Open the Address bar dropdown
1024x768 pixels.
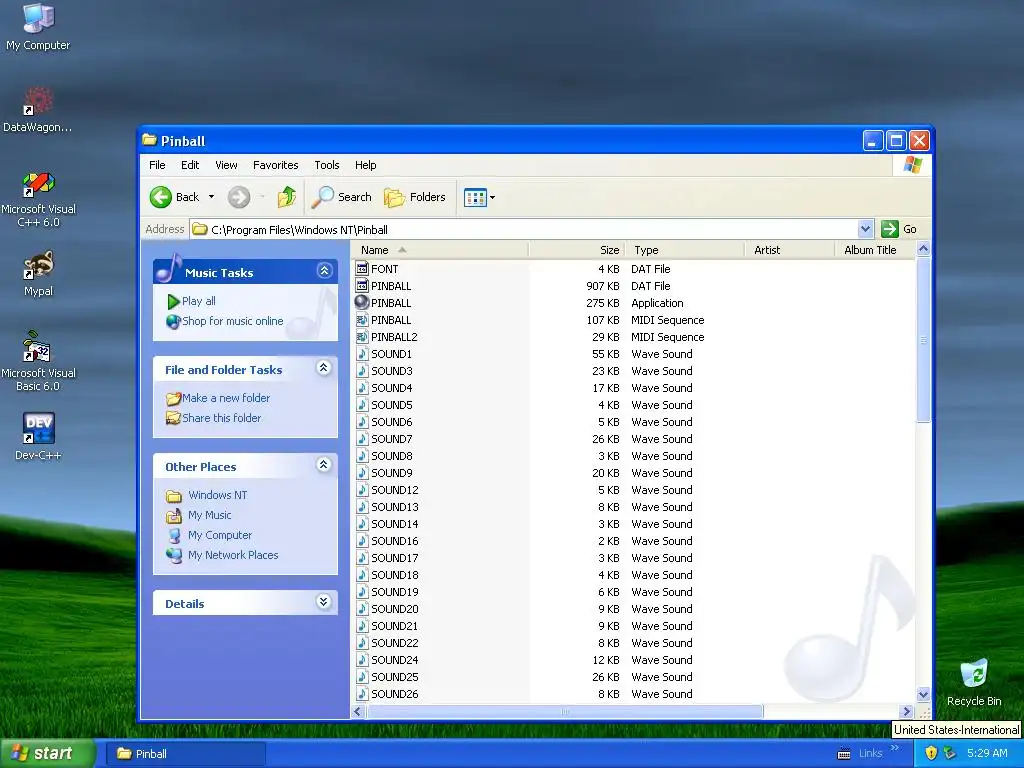865,229
